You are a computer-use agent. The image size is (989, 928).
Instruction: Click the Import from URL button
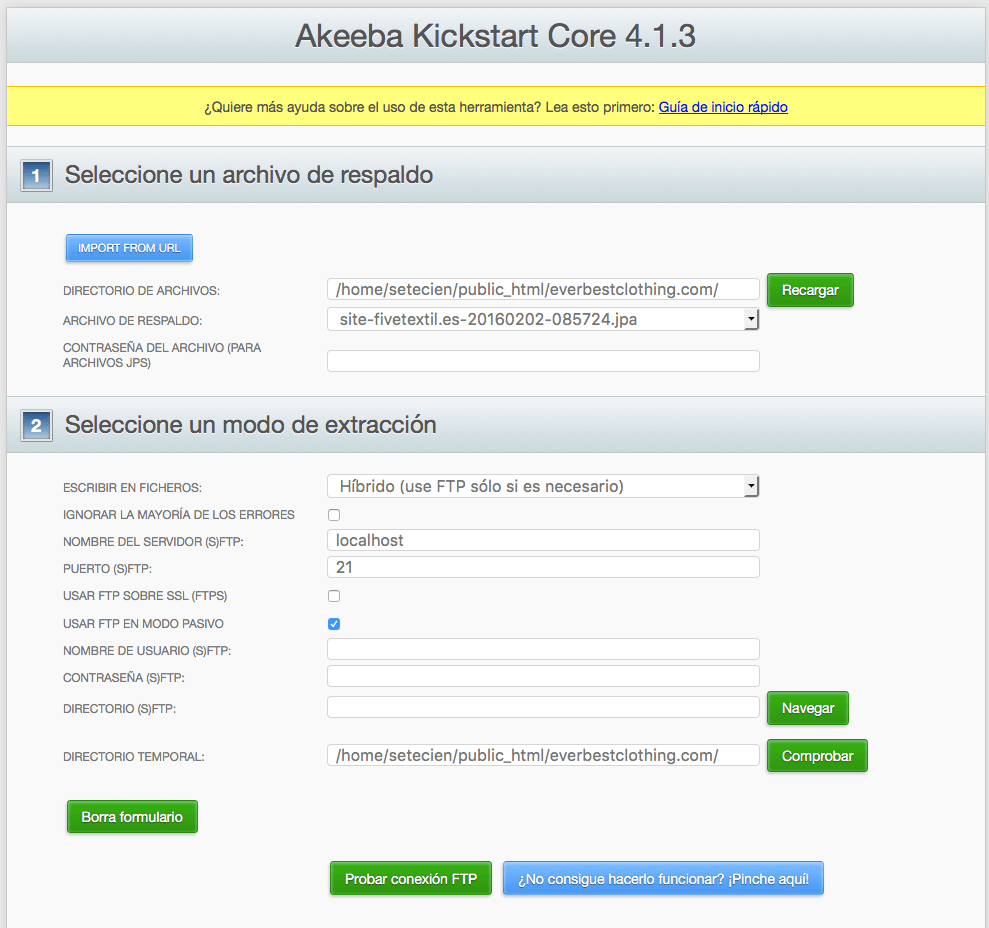tap(129, 248)
